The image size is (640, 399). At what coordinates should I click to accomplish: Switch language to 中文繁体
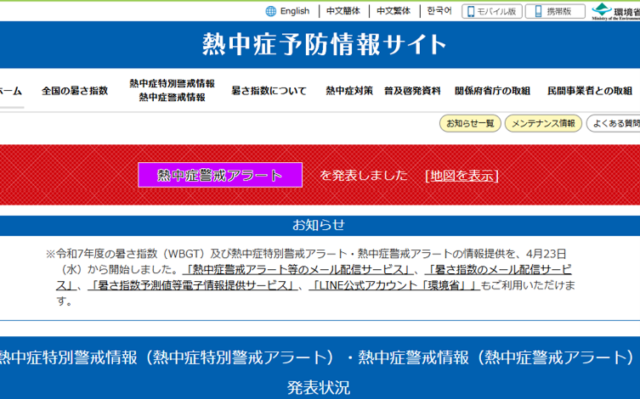[x=393, y=11]
